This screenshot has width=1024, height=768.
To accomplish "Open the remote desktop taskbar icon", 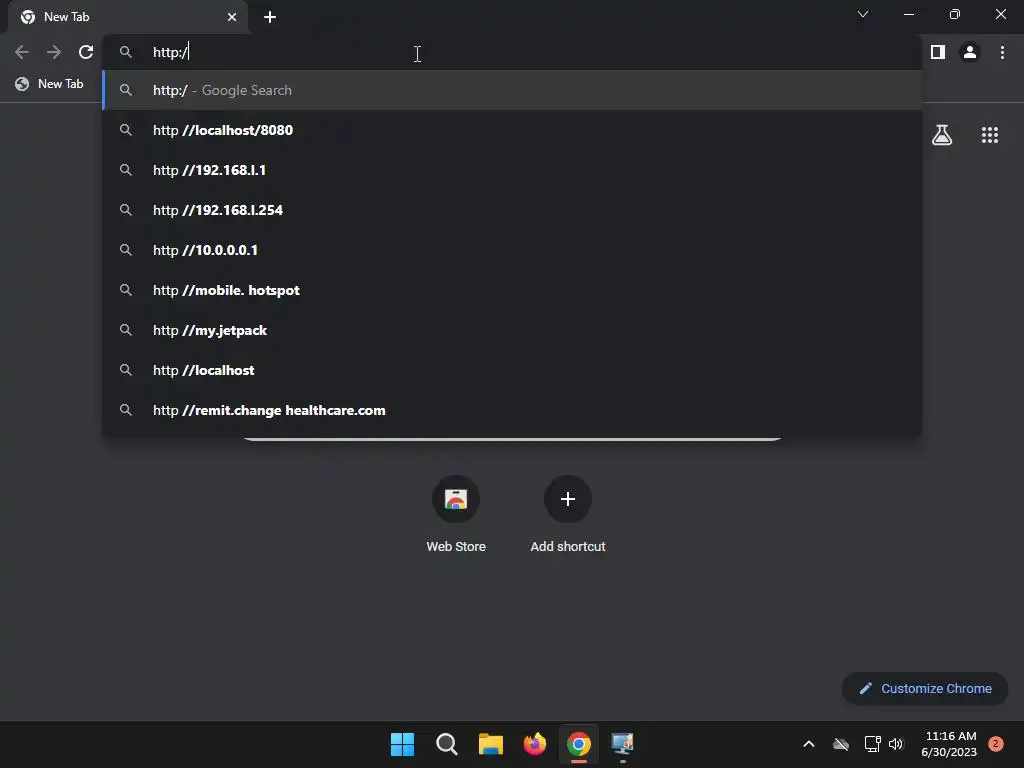I will pyautogui.click(x=622, y=744).
